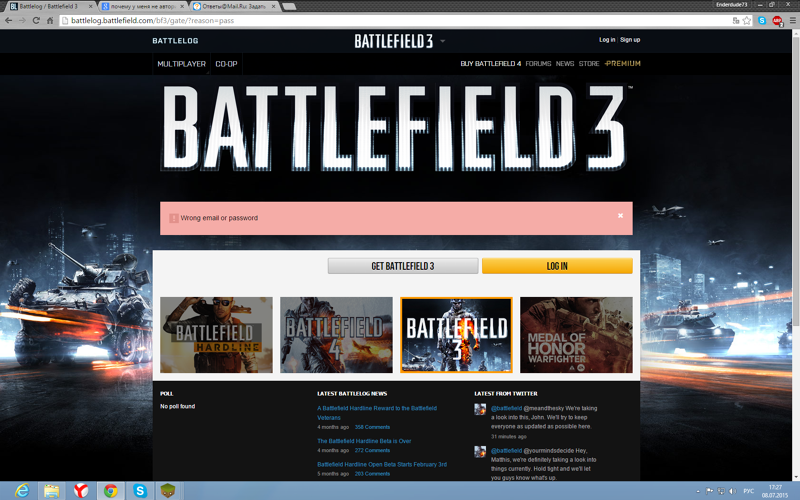Open The Battlefield Hardline Beta is Over article
Screen dimensions: 800x500
(364, 441)
